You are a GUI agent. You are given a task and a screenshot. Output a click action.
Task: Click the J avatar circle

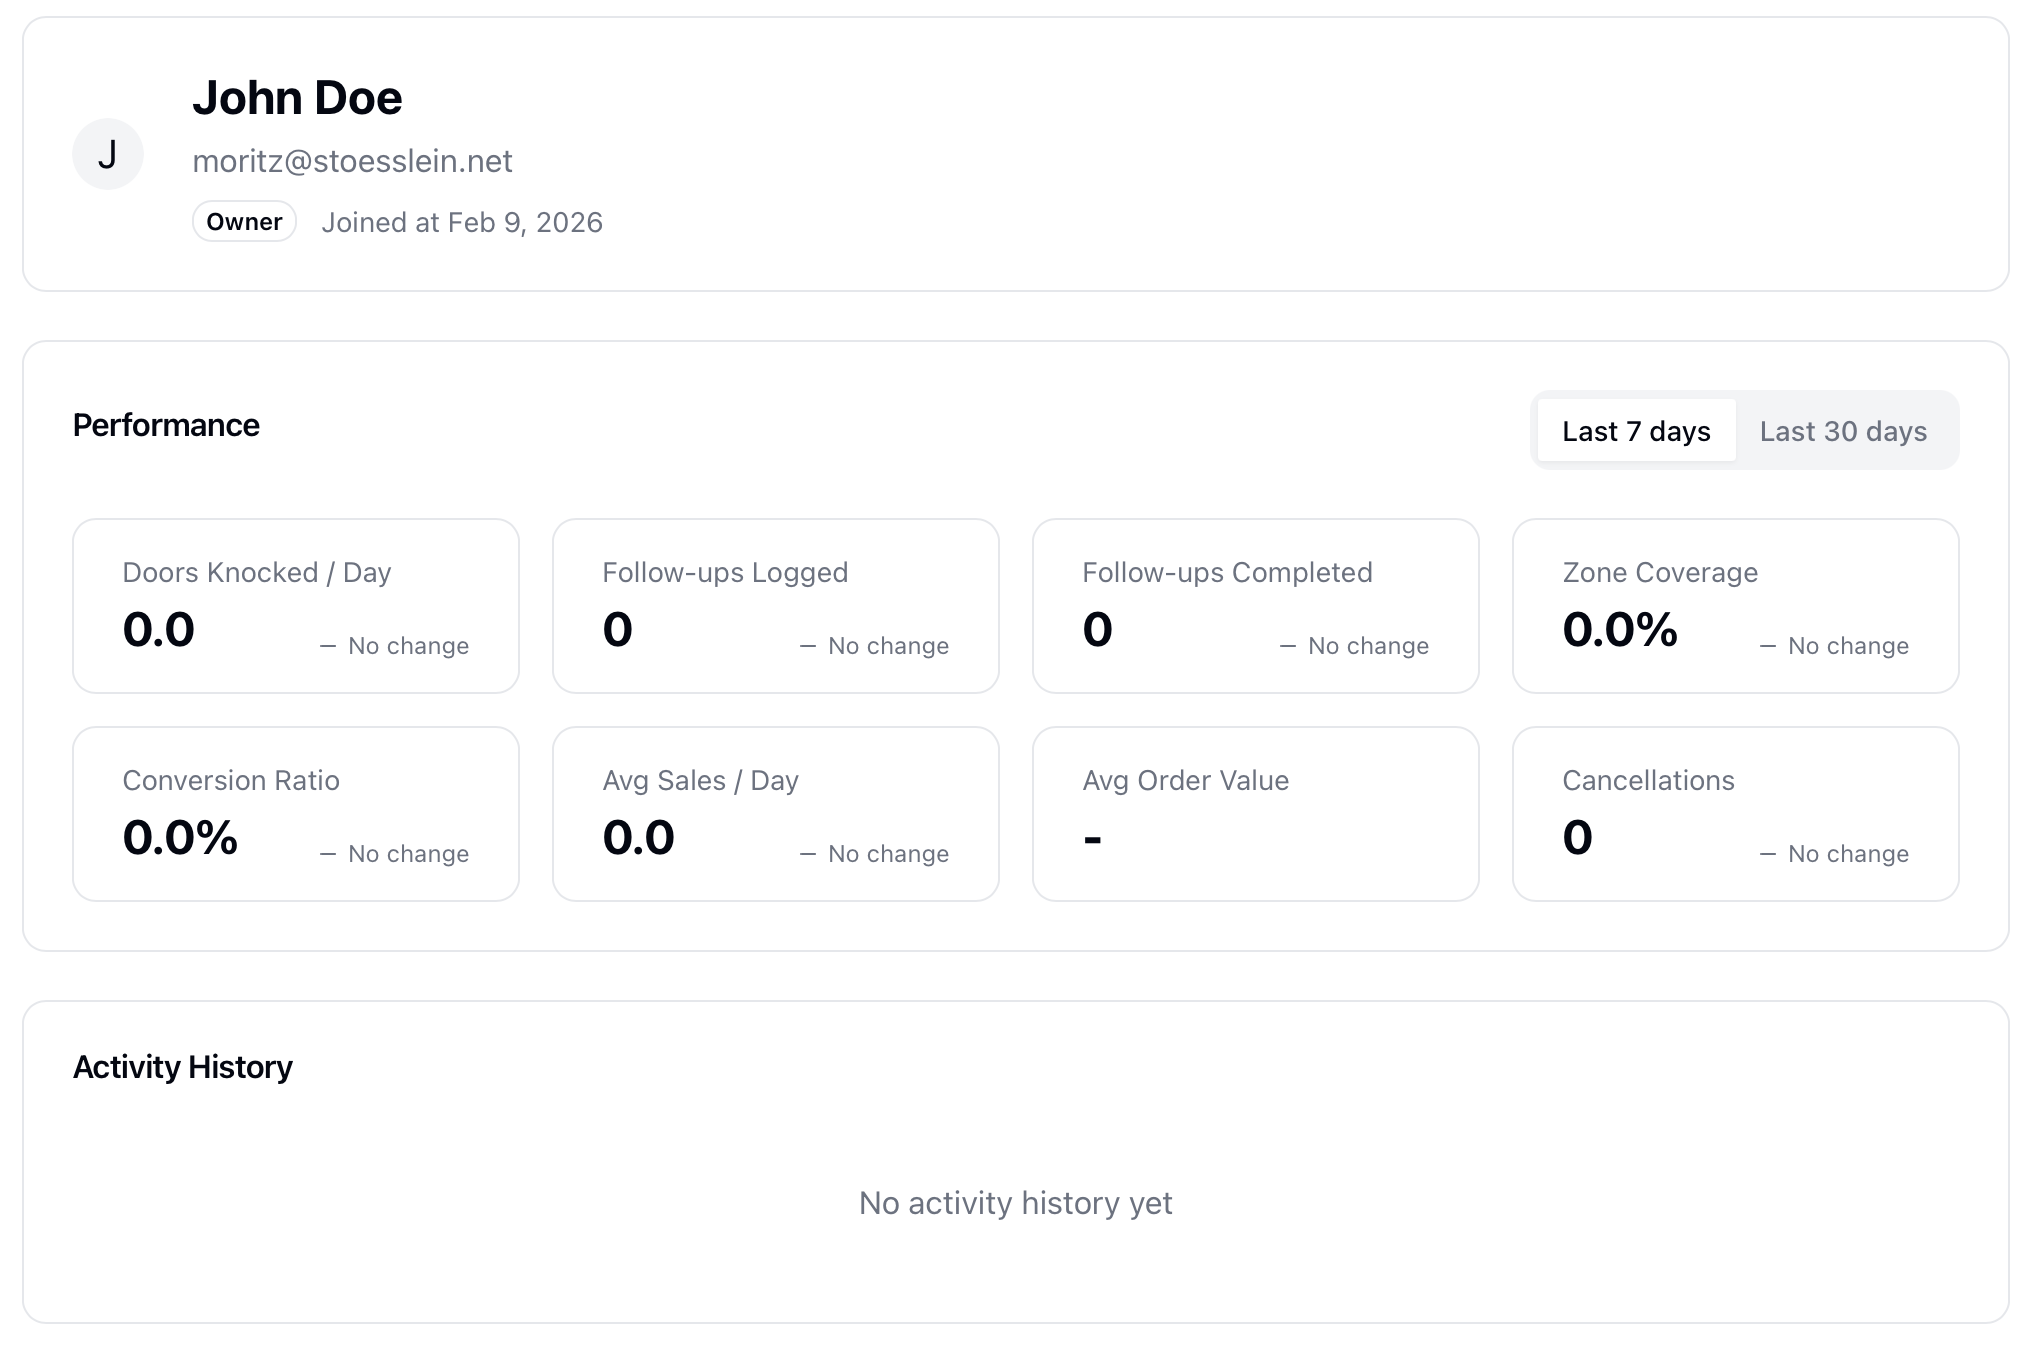pos(108,154)
